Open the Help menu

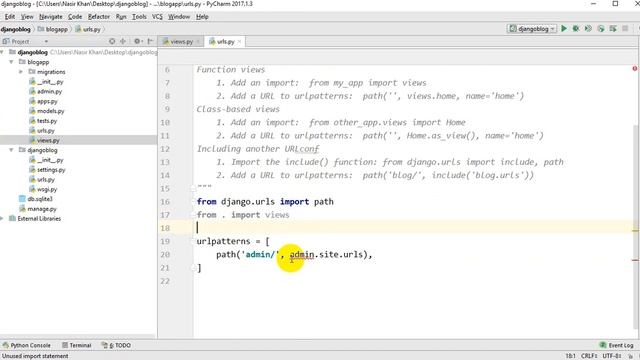pyautogui.click(x=202, y=17)
